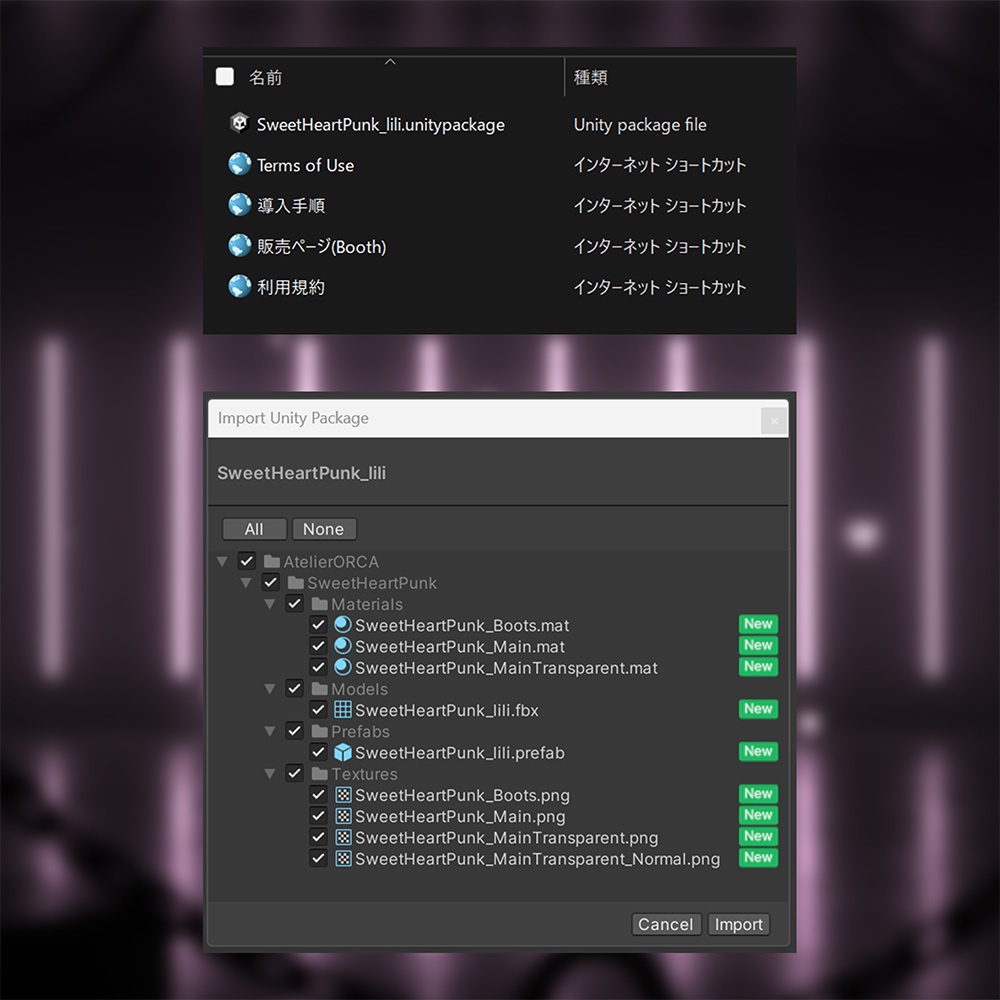Click the All selection button
Viewport: 1000px width, 1000px height.
coord(254,529)
